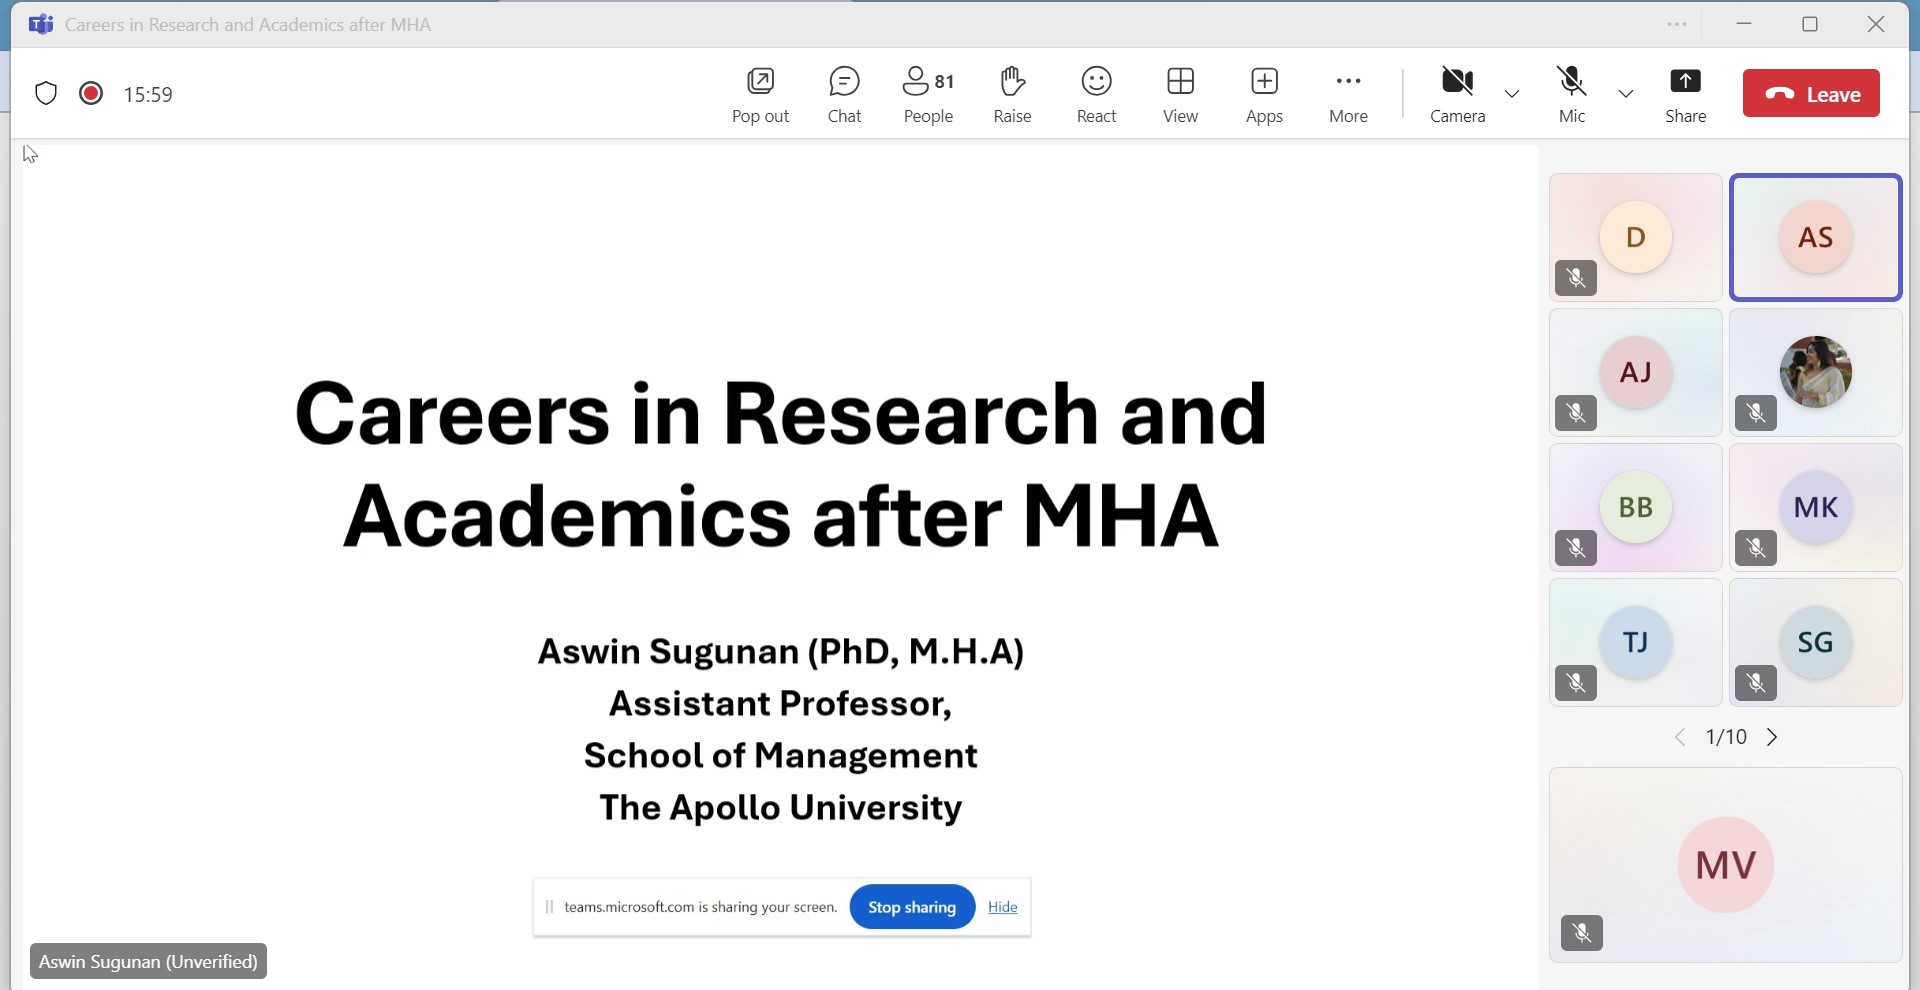Select the AS participant tile
The image size is (1920, 990).
click(x=1815, y=238)
